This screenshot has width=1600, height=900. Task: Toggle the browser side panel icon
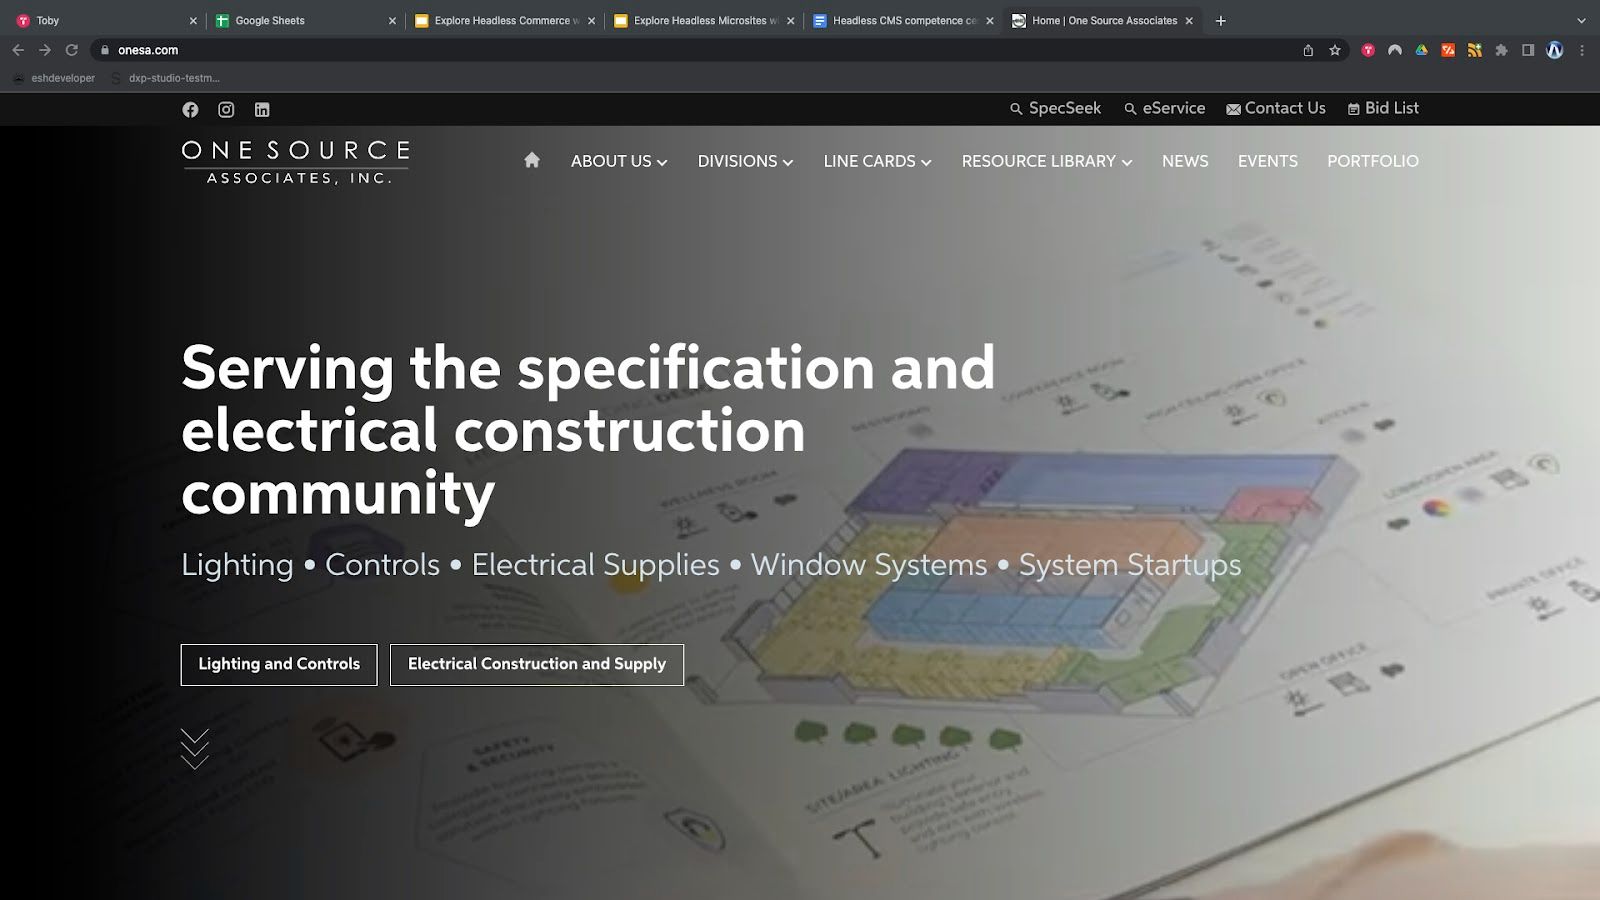coord(1528,50)
